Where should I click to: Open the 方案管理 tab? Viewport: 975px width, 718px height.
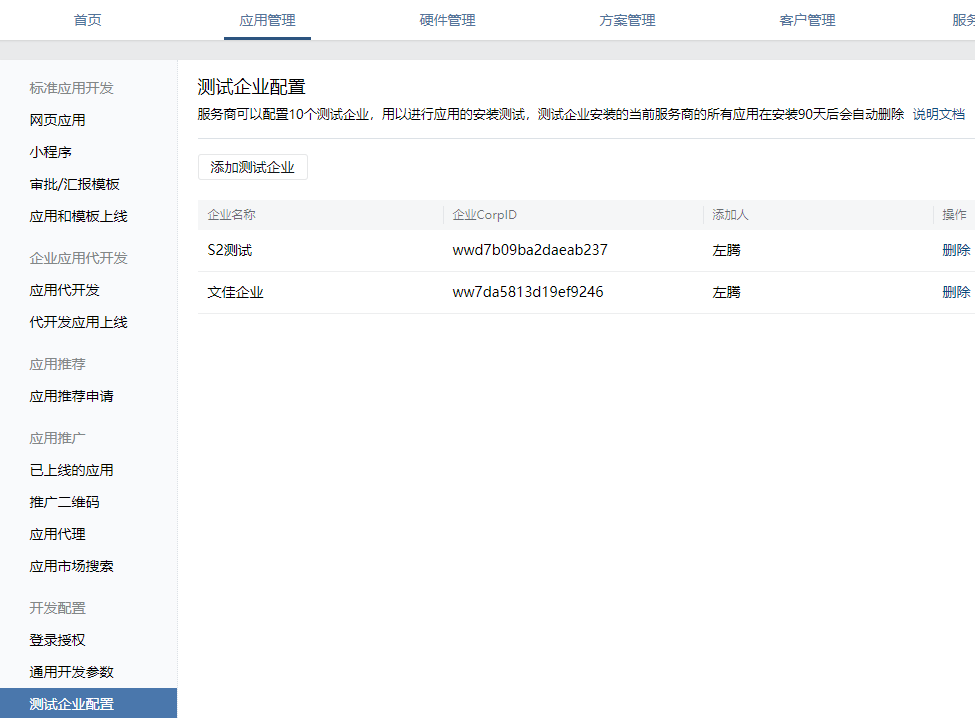[627, 20]
